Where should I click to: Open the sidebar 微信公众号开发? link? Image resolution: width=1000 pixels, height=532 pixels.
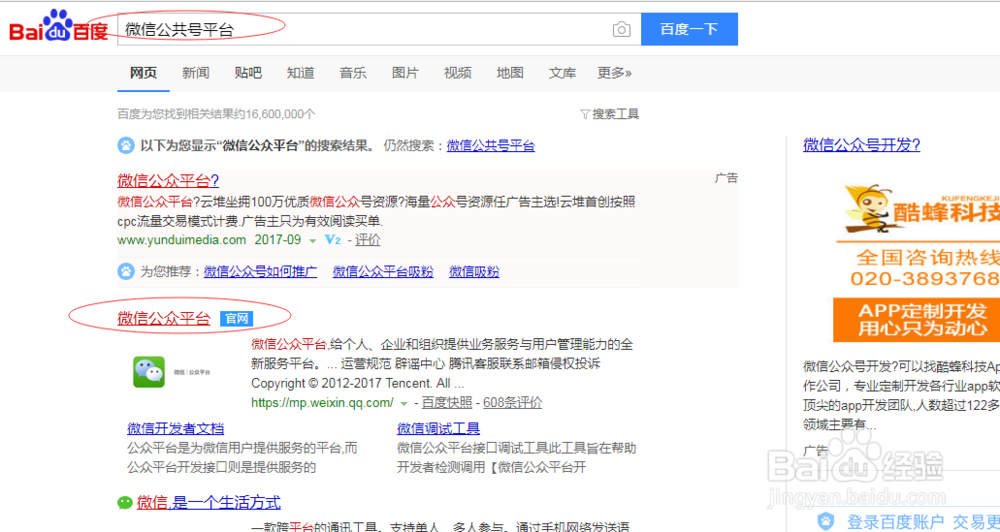(862, 145)
